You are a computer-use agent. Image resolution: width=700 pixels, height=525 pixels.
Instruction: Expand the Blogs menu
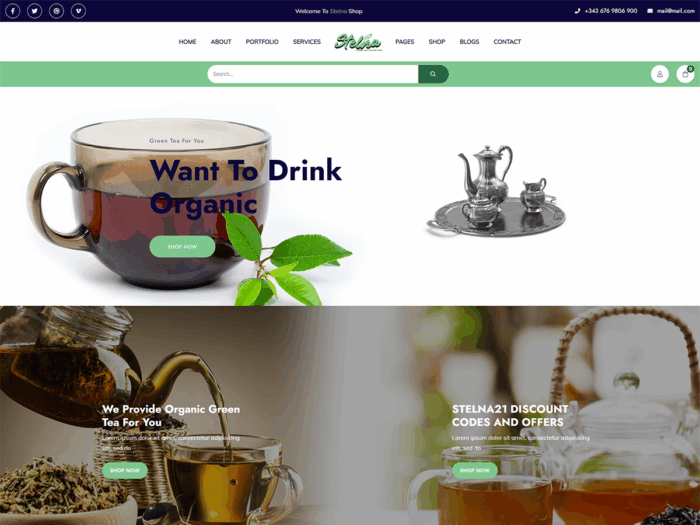[469, 42]
